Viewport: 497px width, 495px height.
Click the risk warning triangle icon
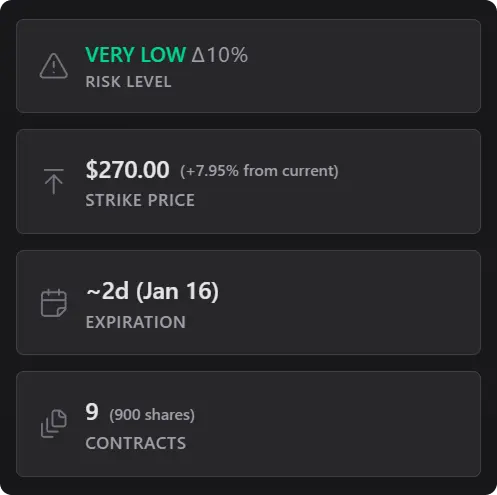pos(54,66)
